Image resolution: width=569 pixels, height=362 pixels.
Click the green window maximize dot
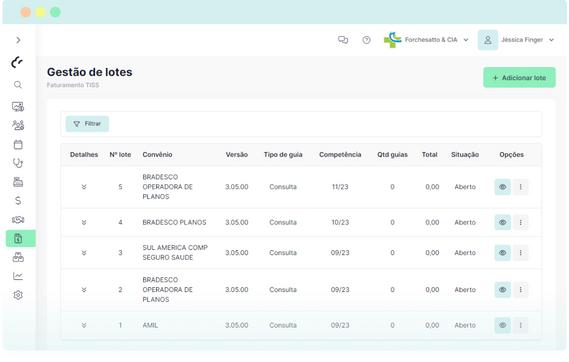(x=55, y=12)
